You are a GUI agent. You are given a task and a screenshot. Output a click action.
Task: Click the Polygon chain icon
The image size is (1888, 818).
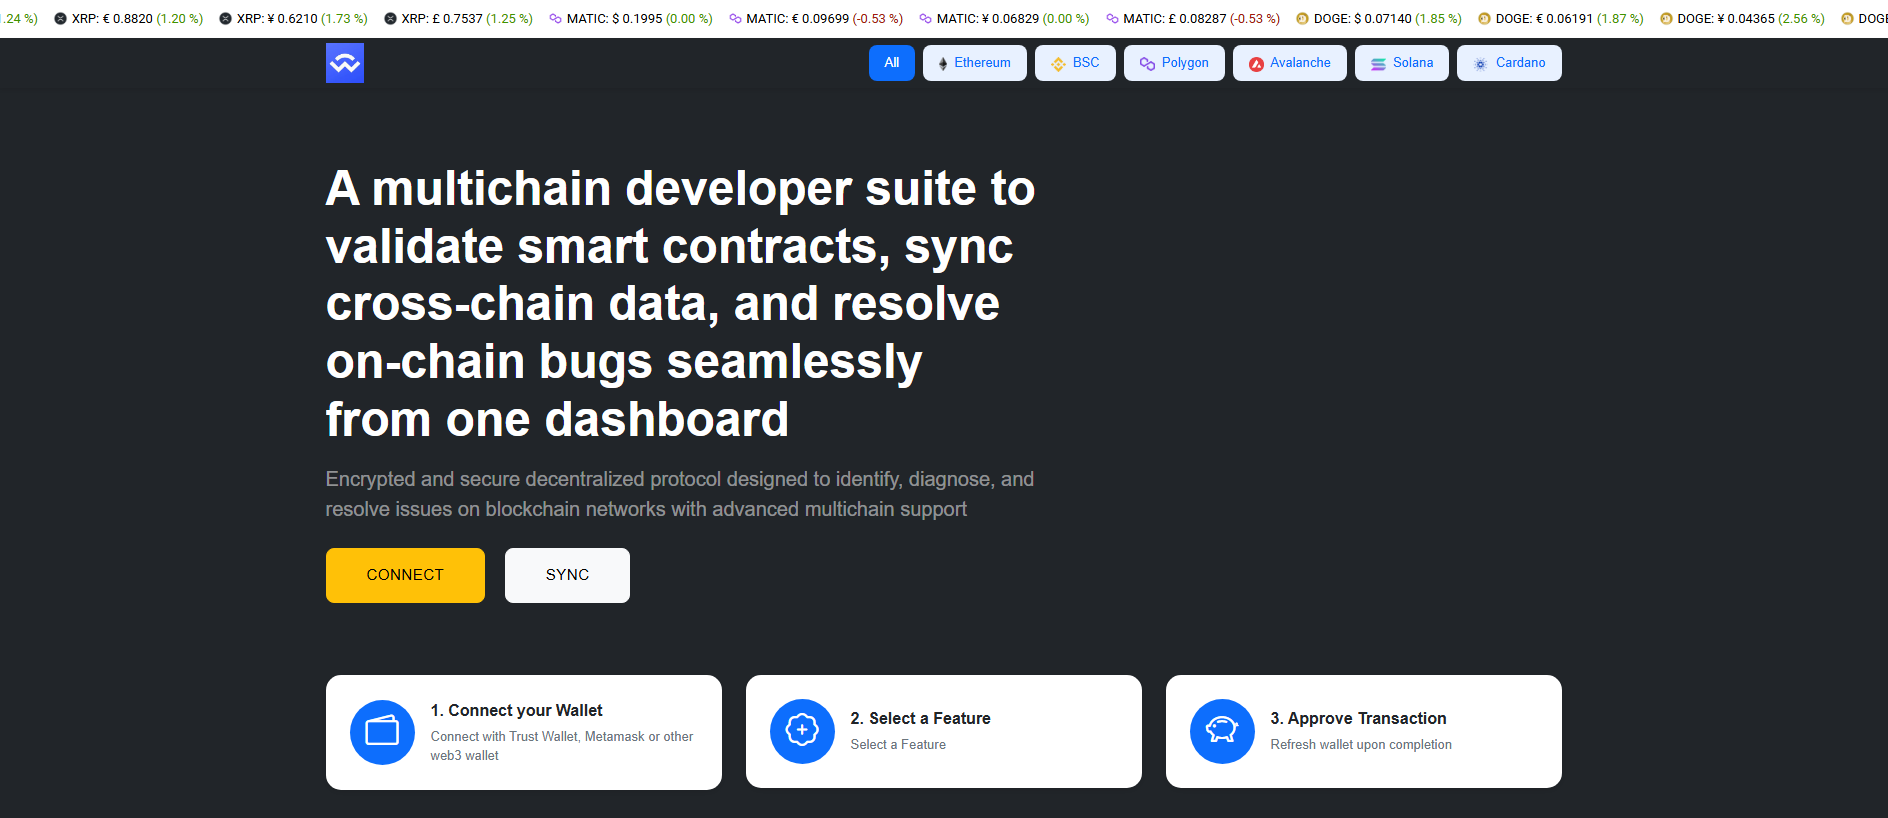pyautogui.click(x=1147, y=64)
